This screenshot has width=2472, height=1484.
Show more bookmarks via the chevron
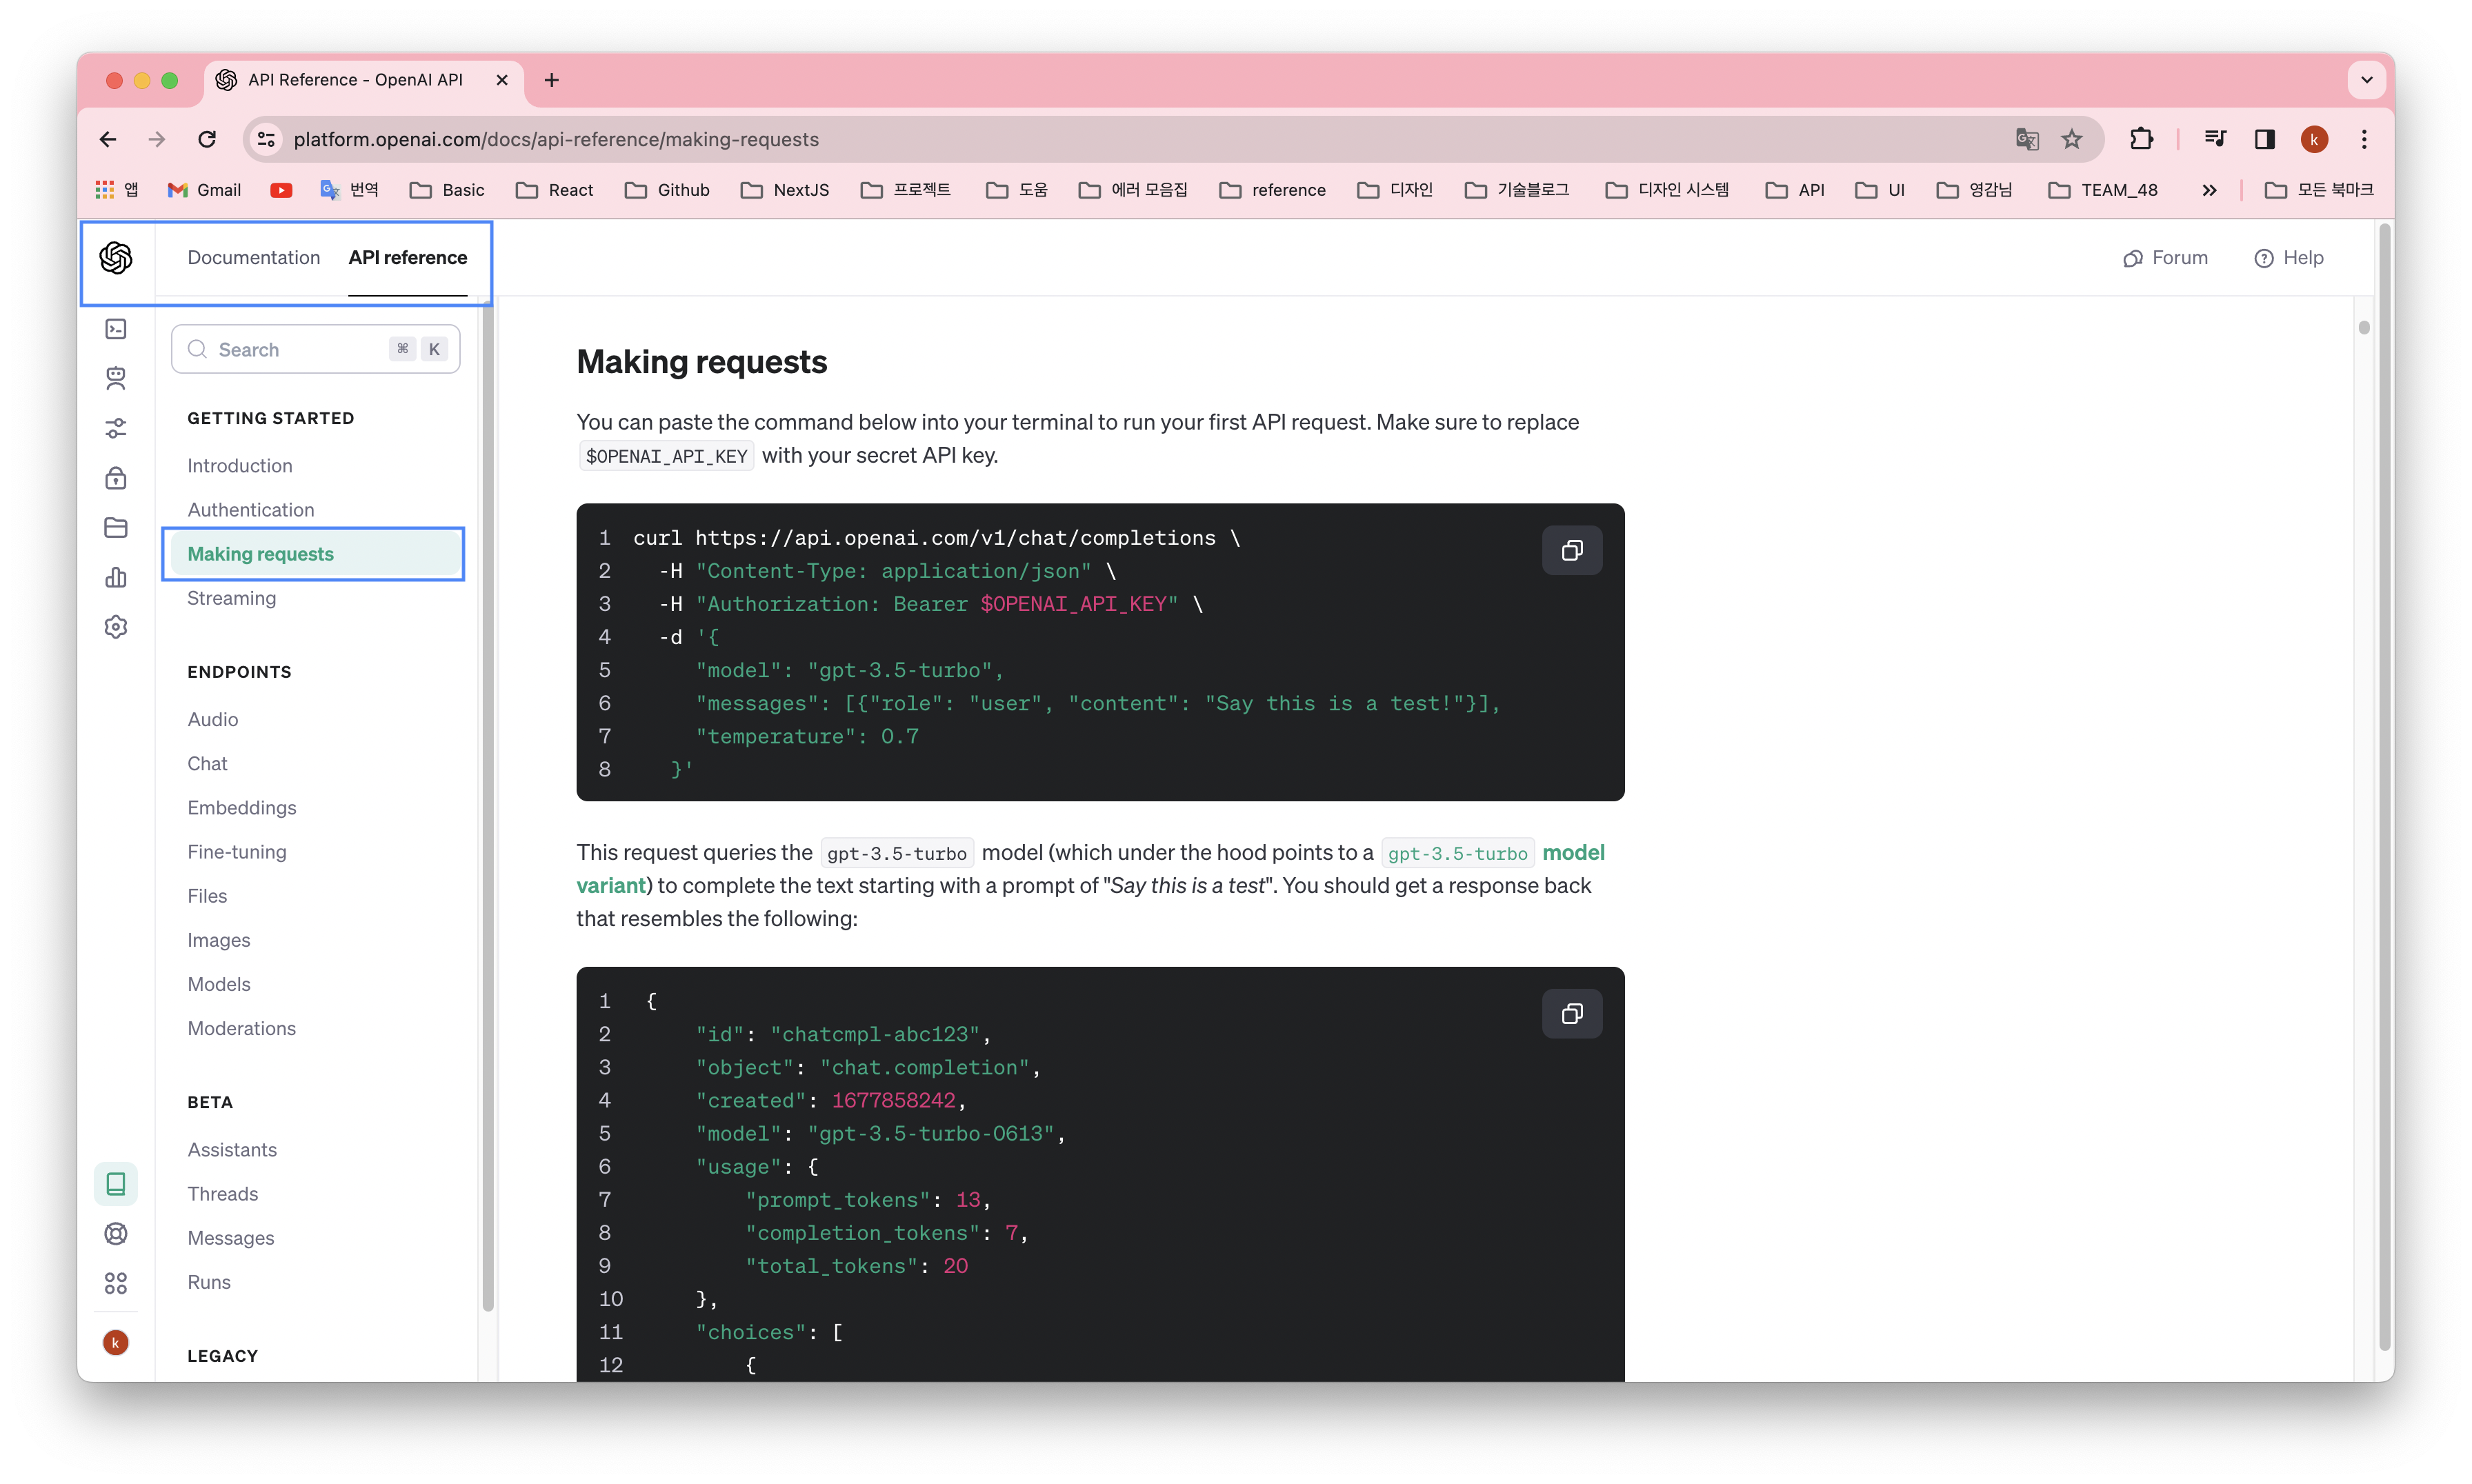click(x=2210, y=189)
